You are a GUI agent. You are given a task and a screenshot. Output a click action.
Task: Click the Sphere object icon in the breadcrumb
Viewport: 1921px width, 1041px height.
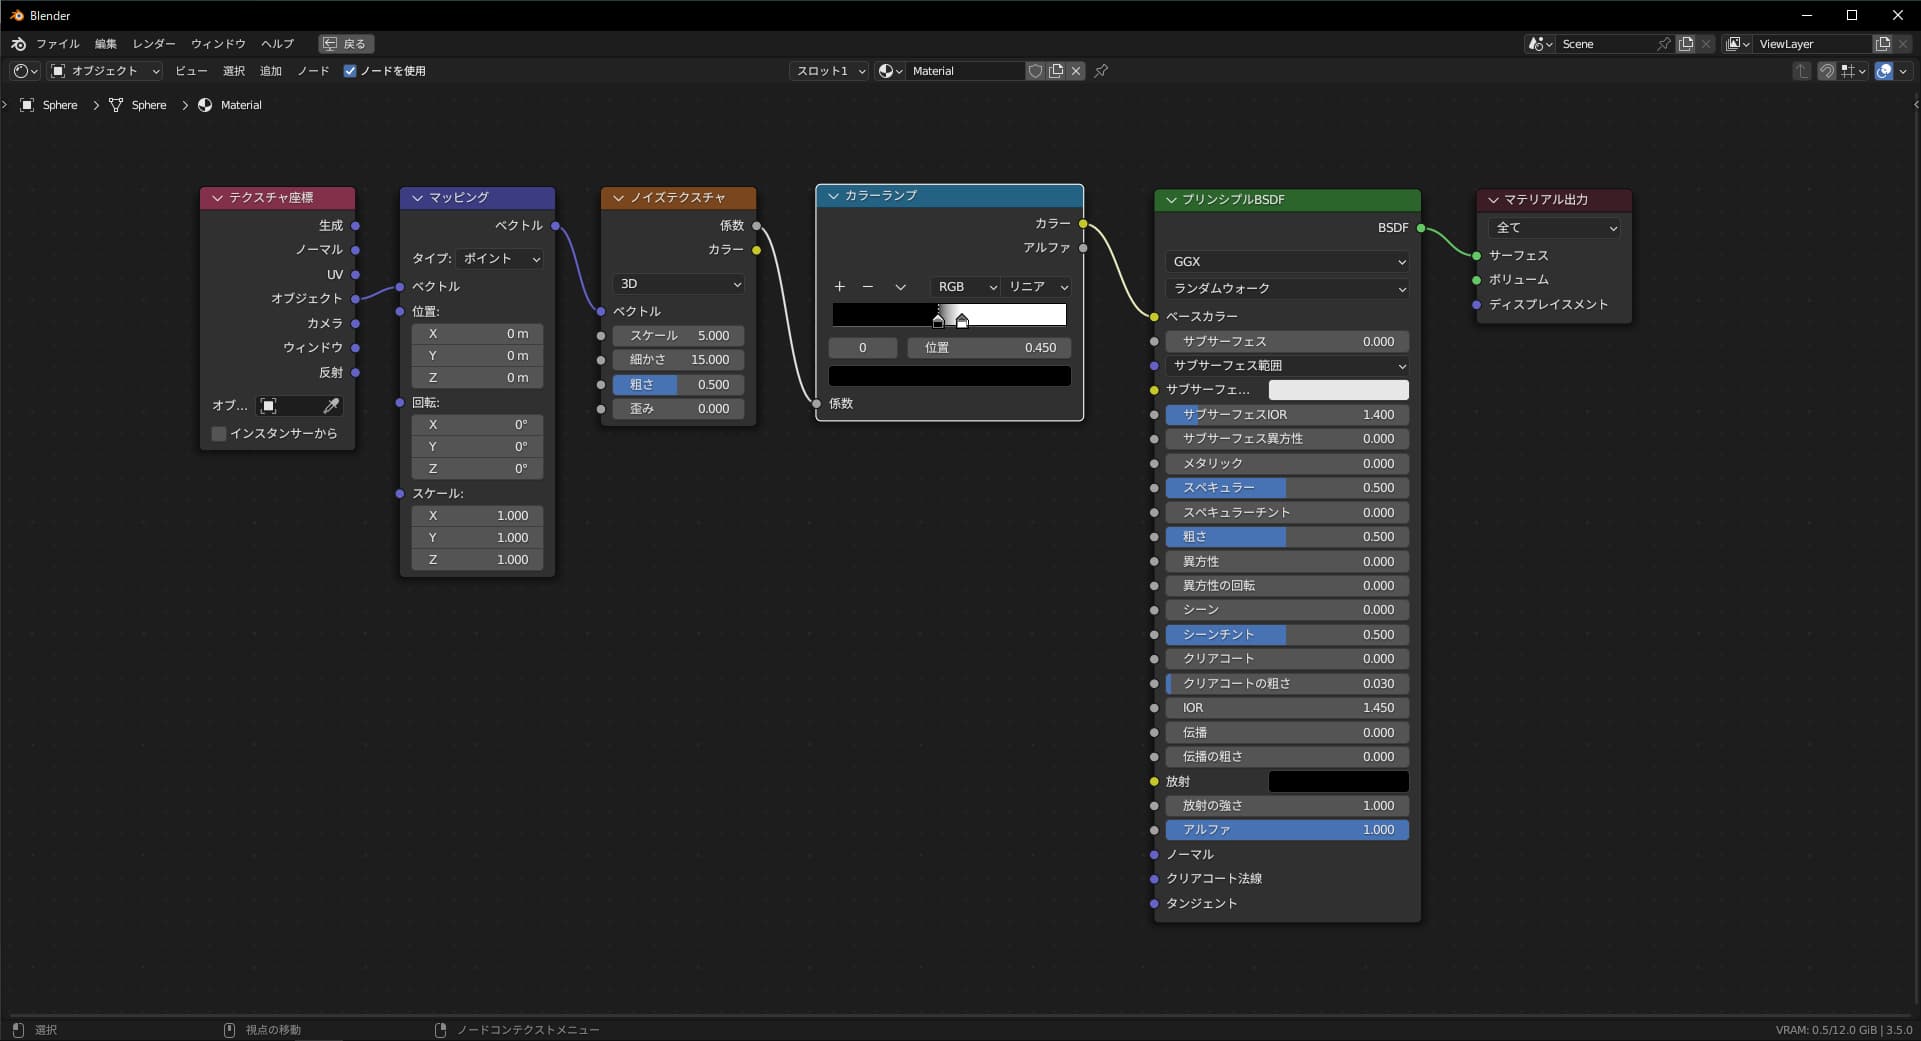point(27,105)
